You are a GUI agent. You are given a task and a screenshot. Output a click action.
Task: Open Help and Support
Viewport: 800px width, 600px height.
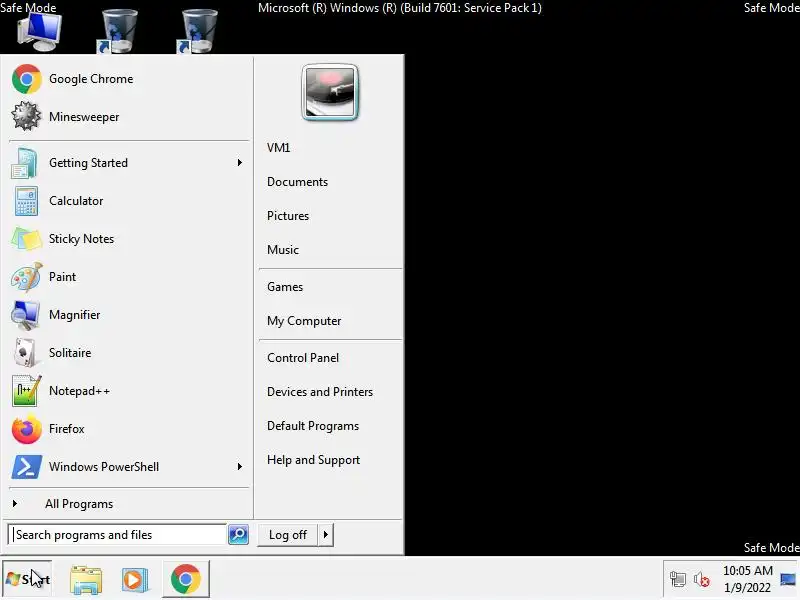(x=313, y=460)
